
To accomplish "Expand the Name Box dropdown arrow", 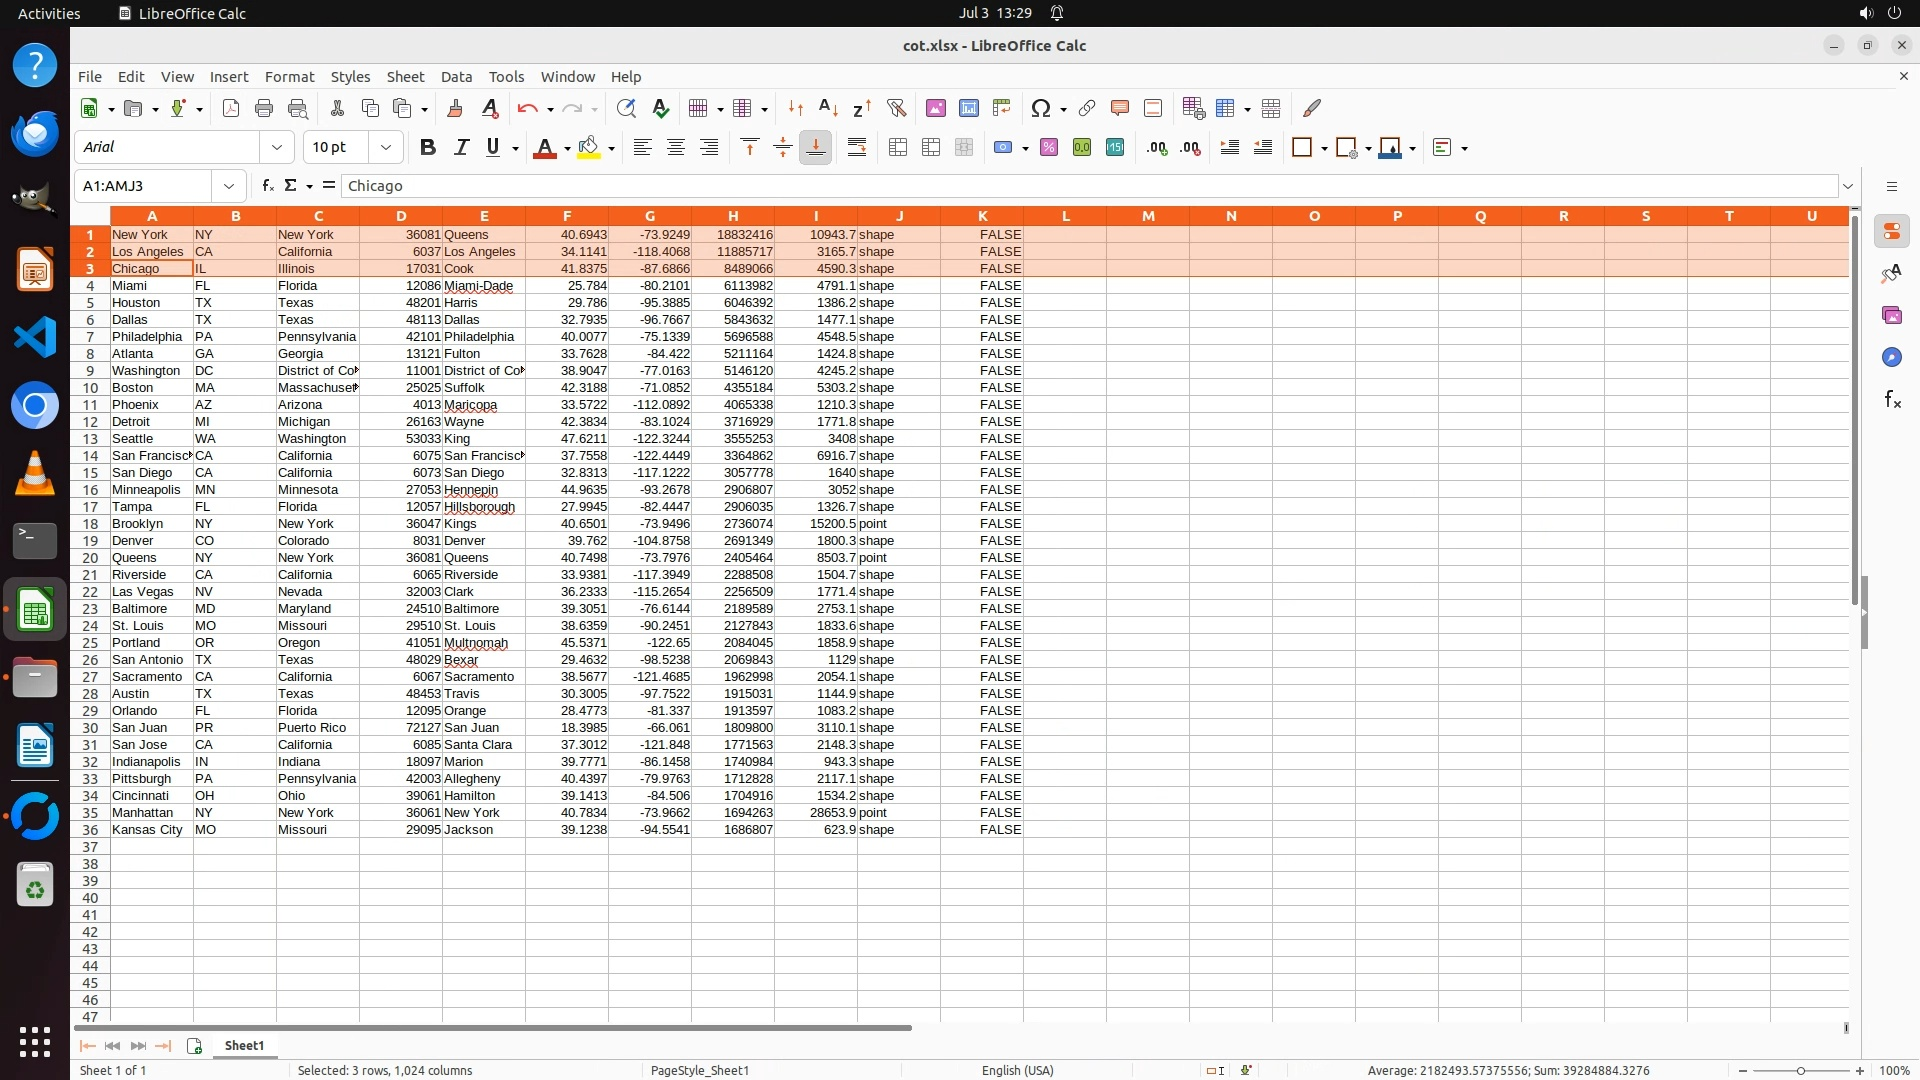I will click(x=229, y=185).
